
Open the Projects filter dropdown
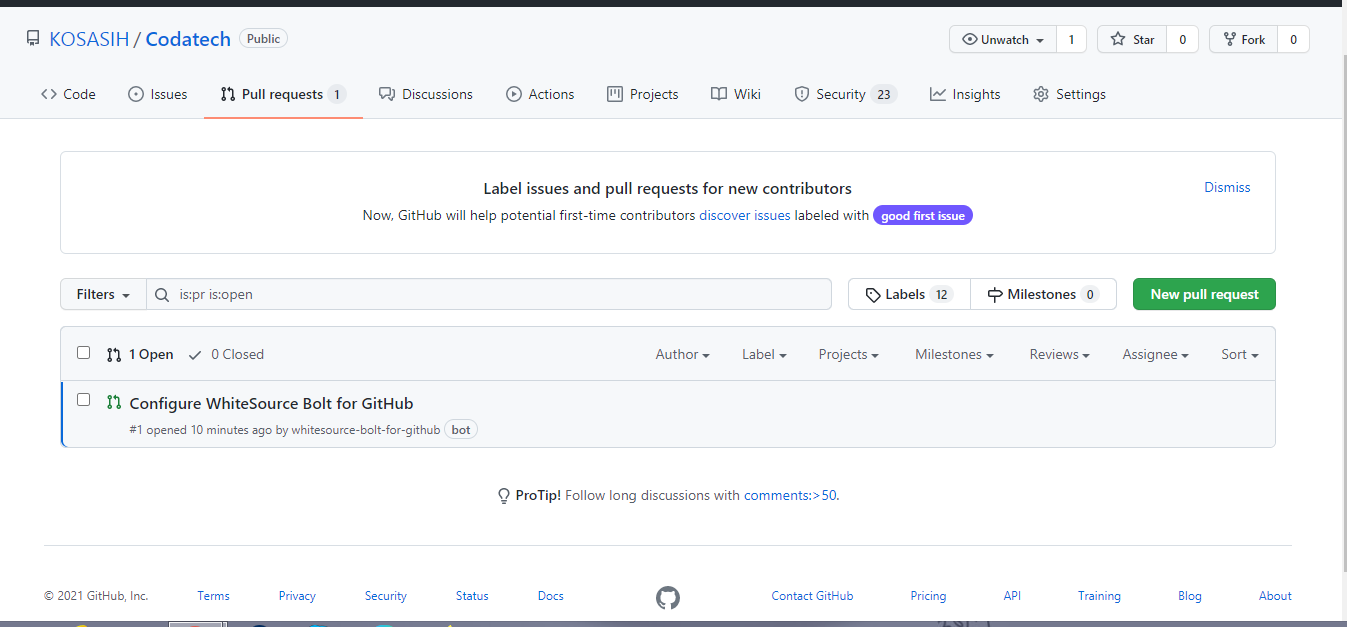(x=849, y=354)
